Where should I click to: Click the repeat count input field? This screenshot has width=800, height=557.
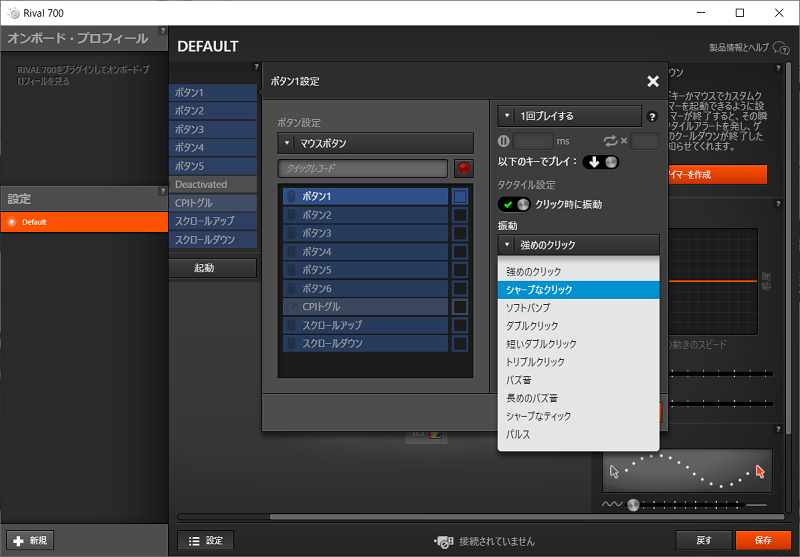coord(644,141)
